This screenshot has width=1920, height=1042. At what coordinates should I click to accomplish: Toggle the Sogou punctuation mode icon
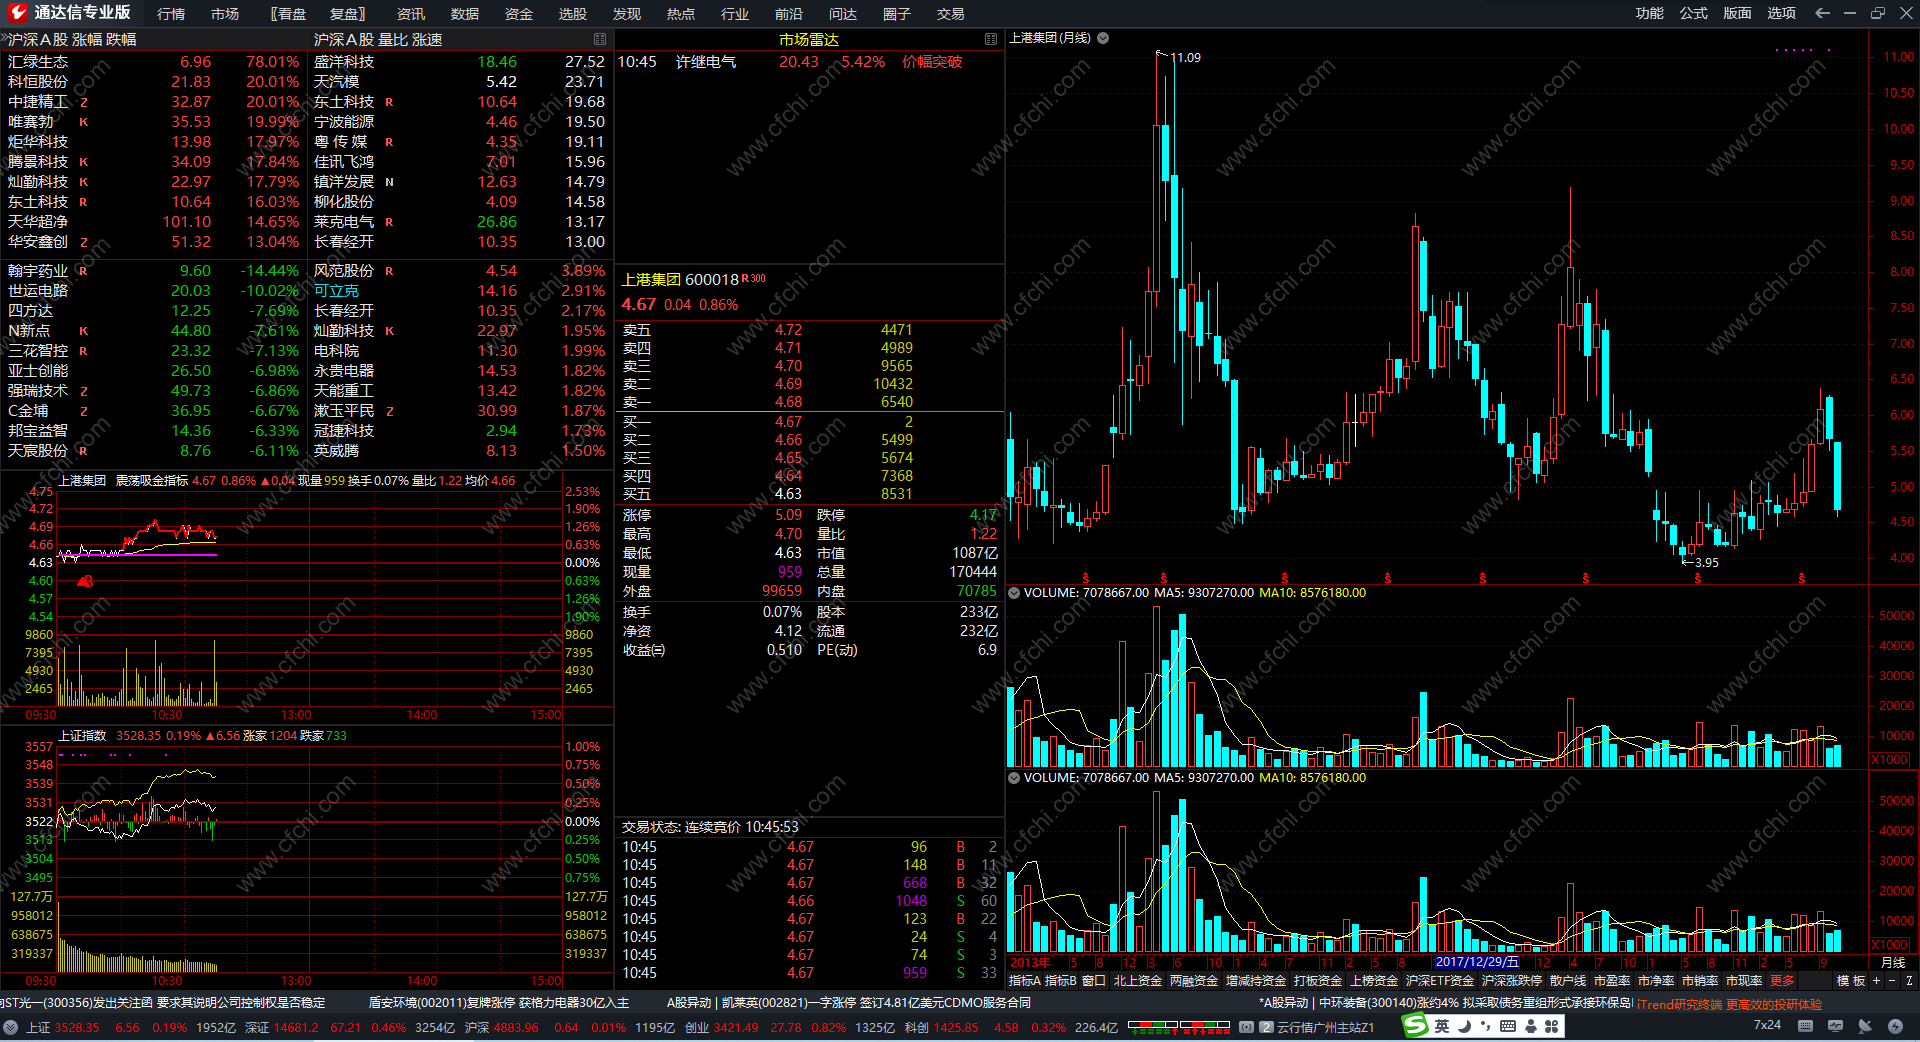tap(1486, 1026)
